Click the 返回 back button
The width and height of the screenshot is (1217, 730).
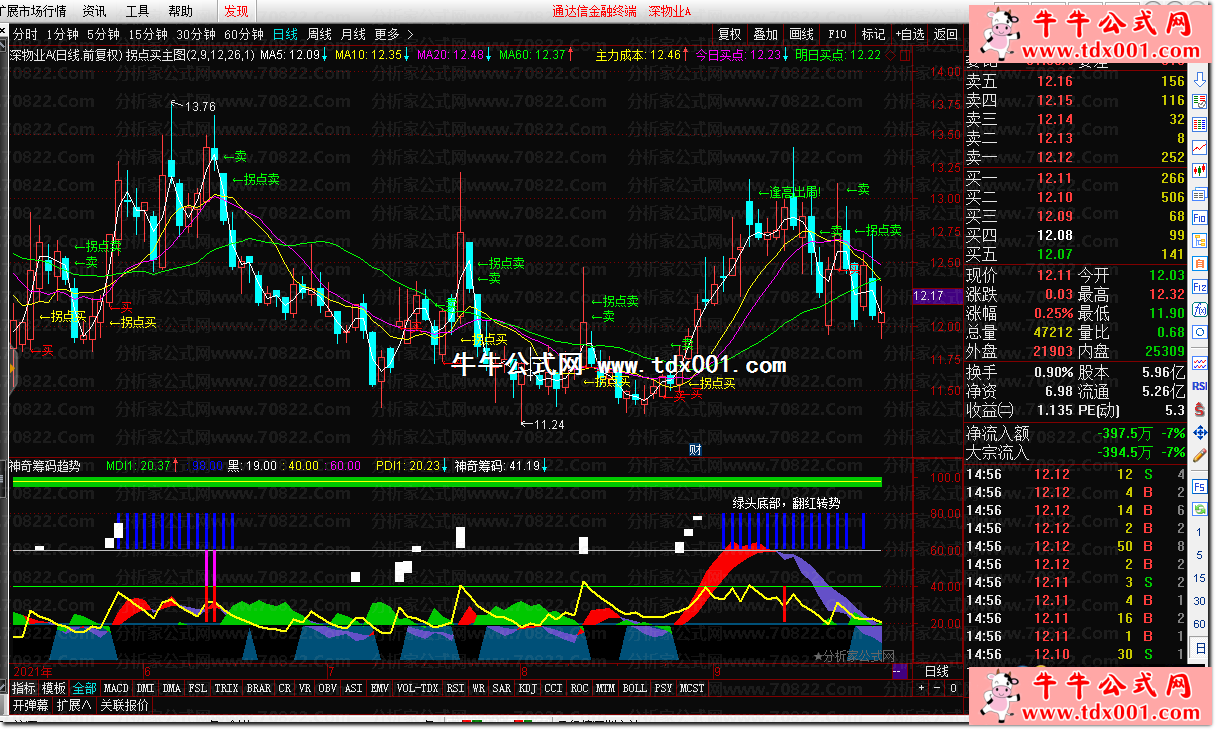click(945, 34)
